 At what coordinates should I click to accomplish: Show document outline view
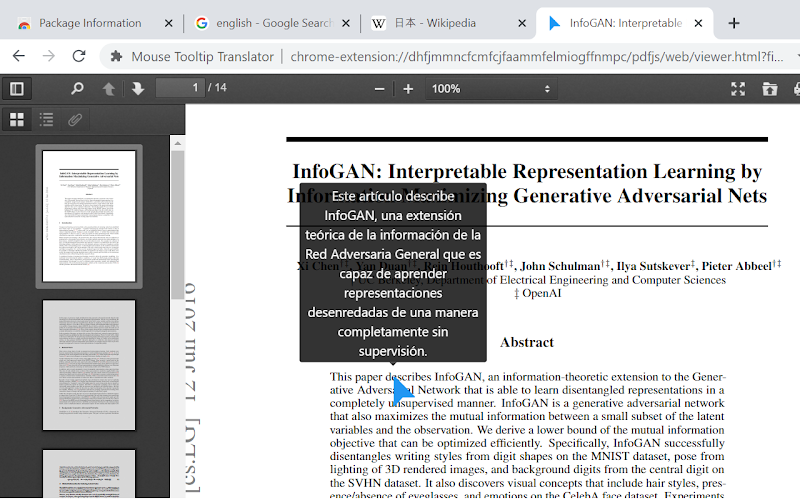46,120
